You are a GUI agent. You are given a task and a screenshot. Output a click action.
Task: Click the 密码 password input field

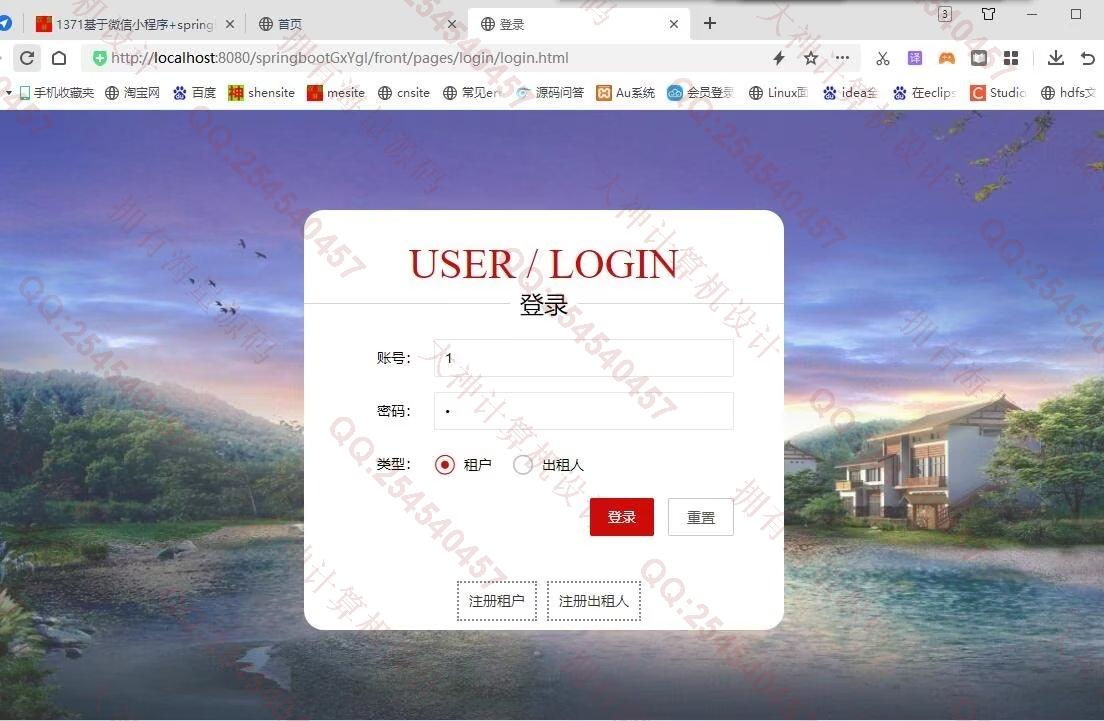click(584, 410)
